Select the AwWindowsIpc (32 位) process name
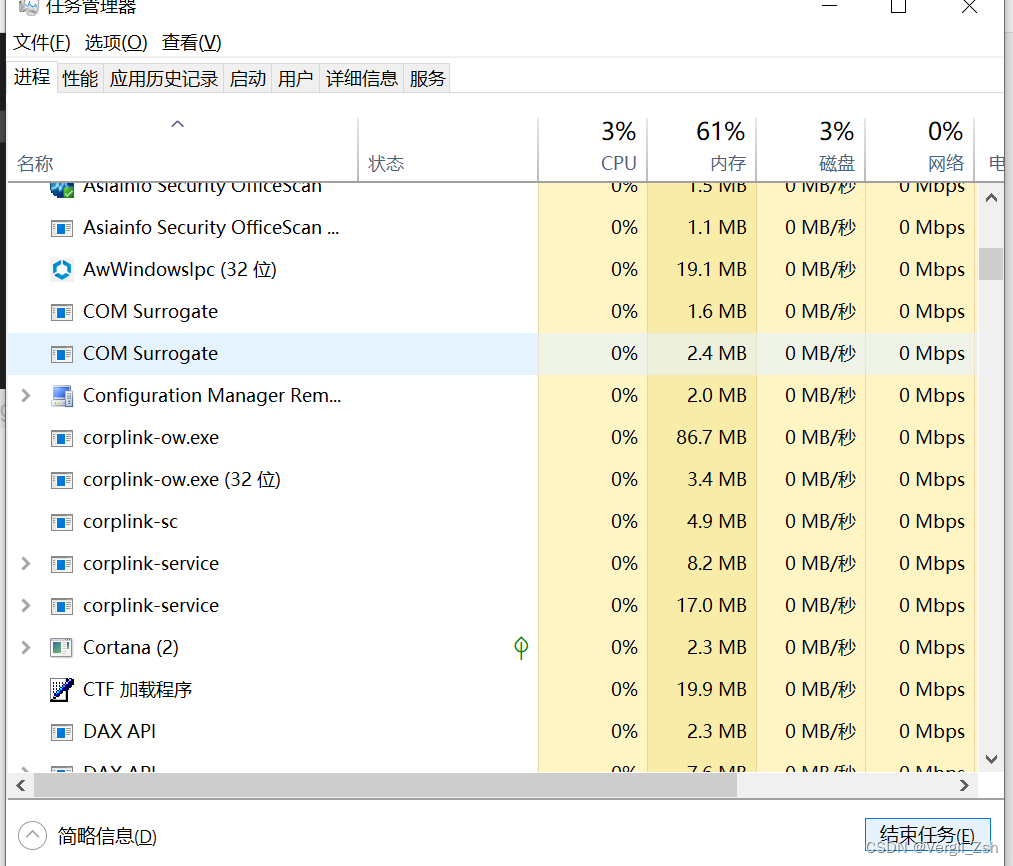Viewport: 1013px width, 866px height. (x=180, y=269)
